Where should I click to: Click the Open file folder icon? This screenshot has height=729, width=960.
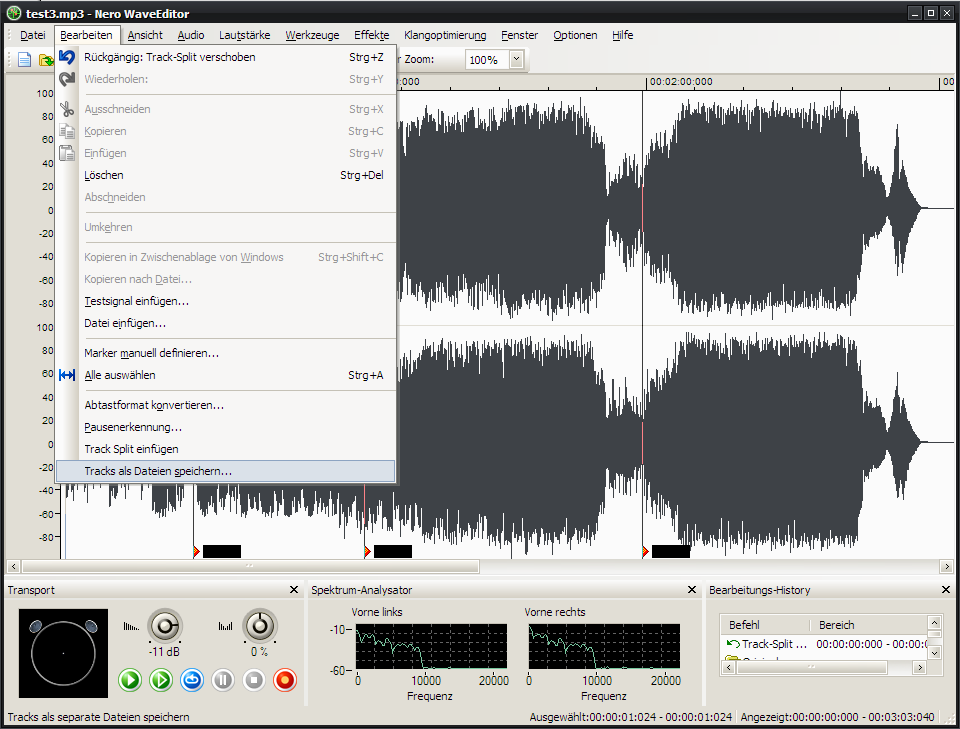(x=45, y=60)
